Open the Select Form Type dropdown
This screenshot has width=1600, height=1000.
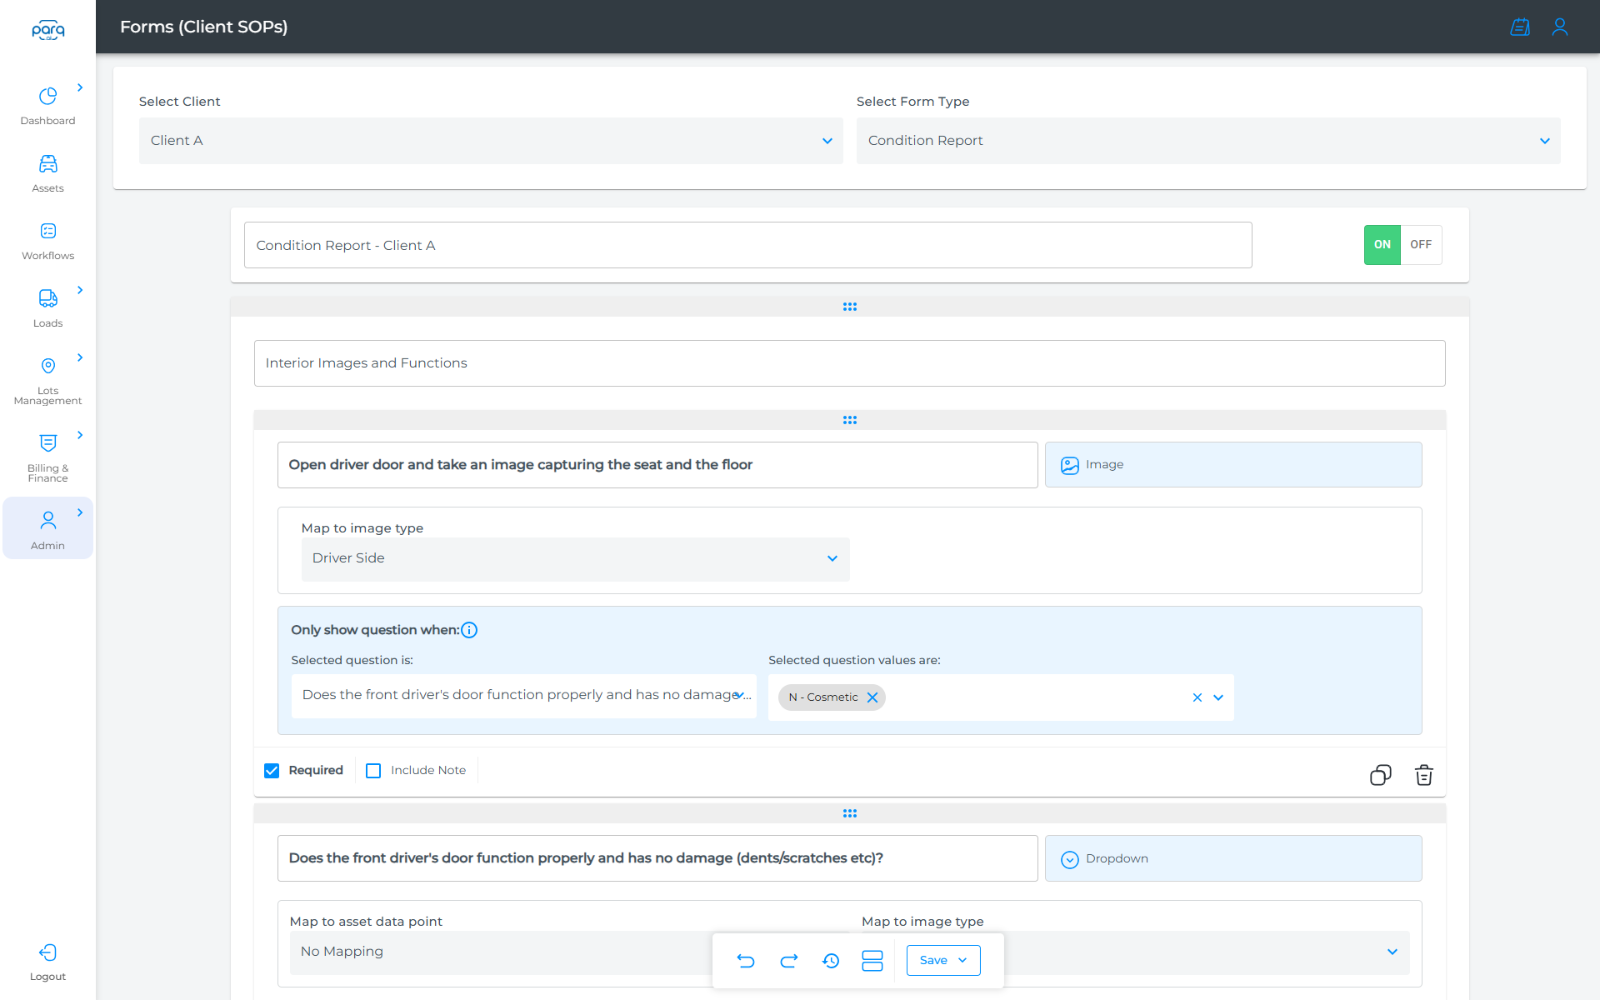coord(1208,141)
